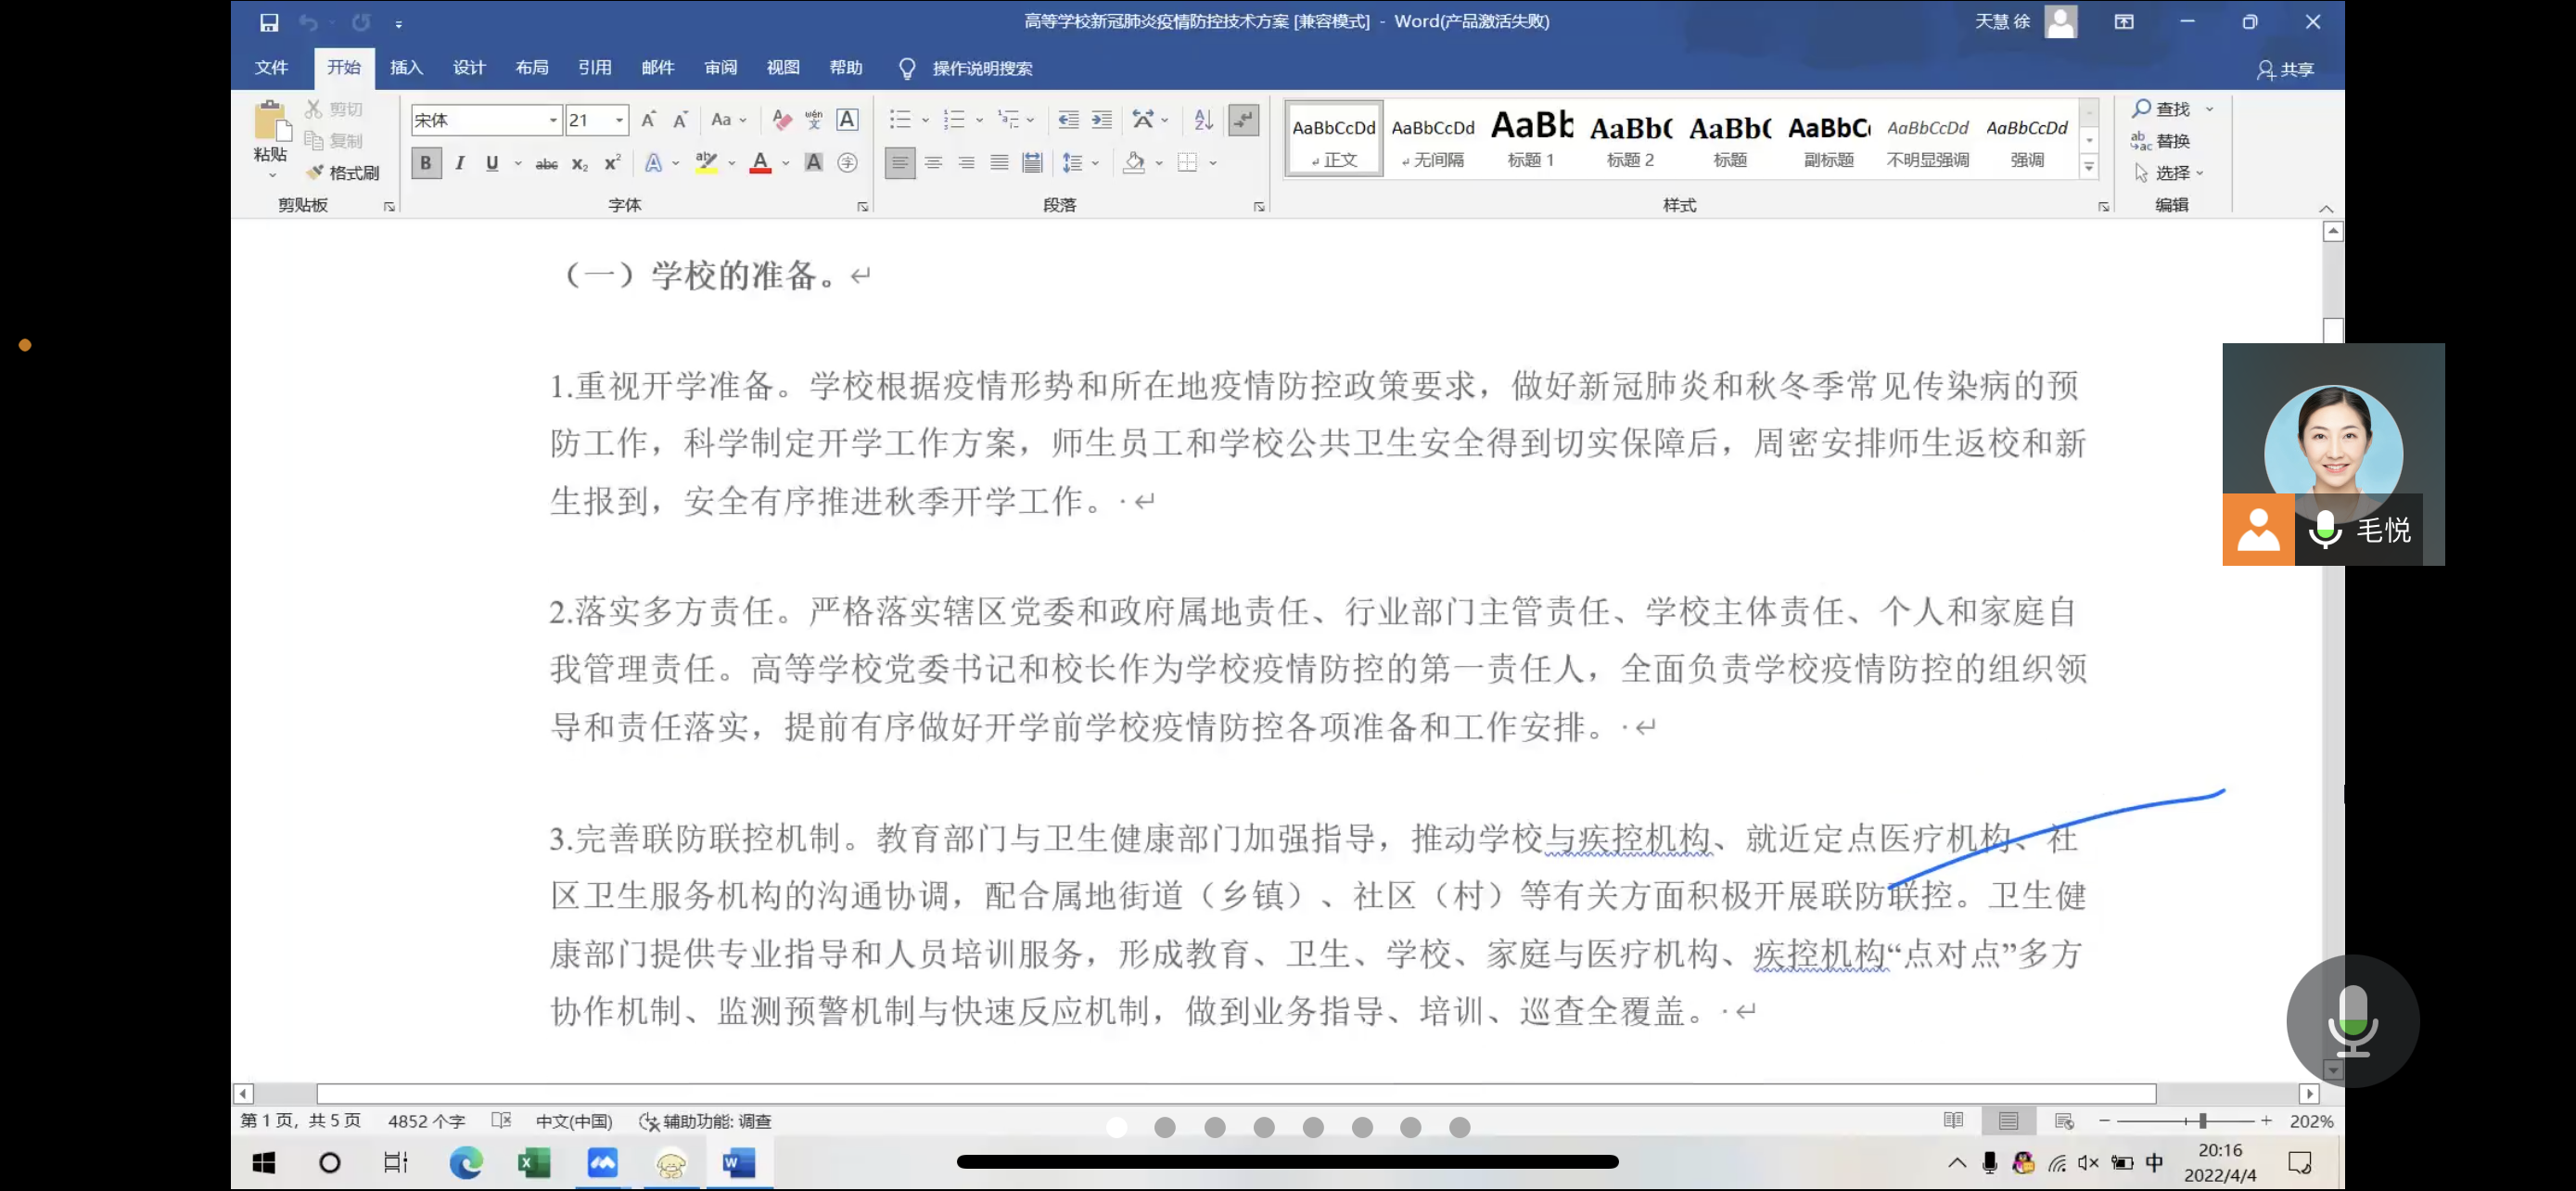Toggle show paragraph marks button
Screen dimensions: 2576x1191
pyautogui.click(x=1243, y=120)
